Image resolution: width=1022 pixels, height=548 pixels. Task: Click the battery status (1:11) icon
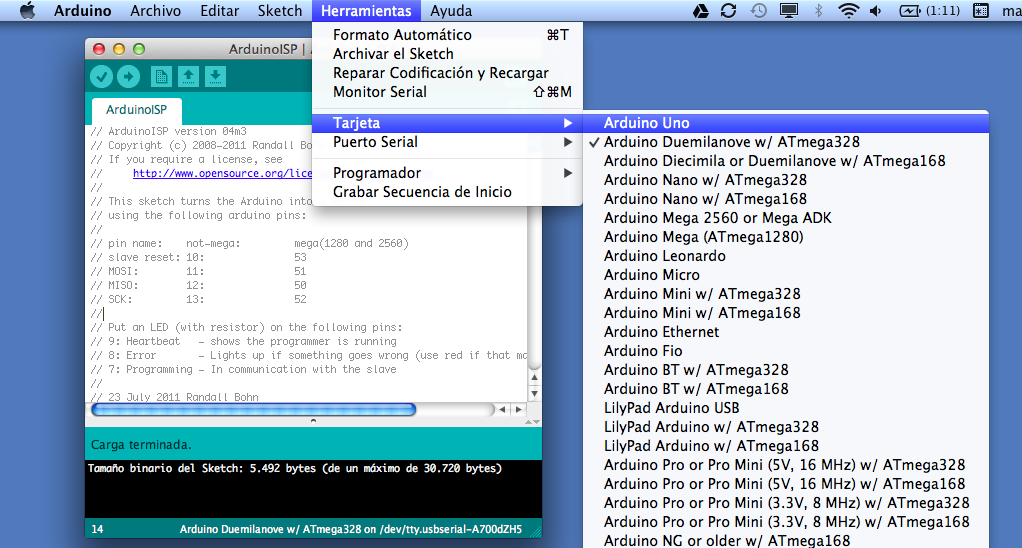[x=929, y=10]
